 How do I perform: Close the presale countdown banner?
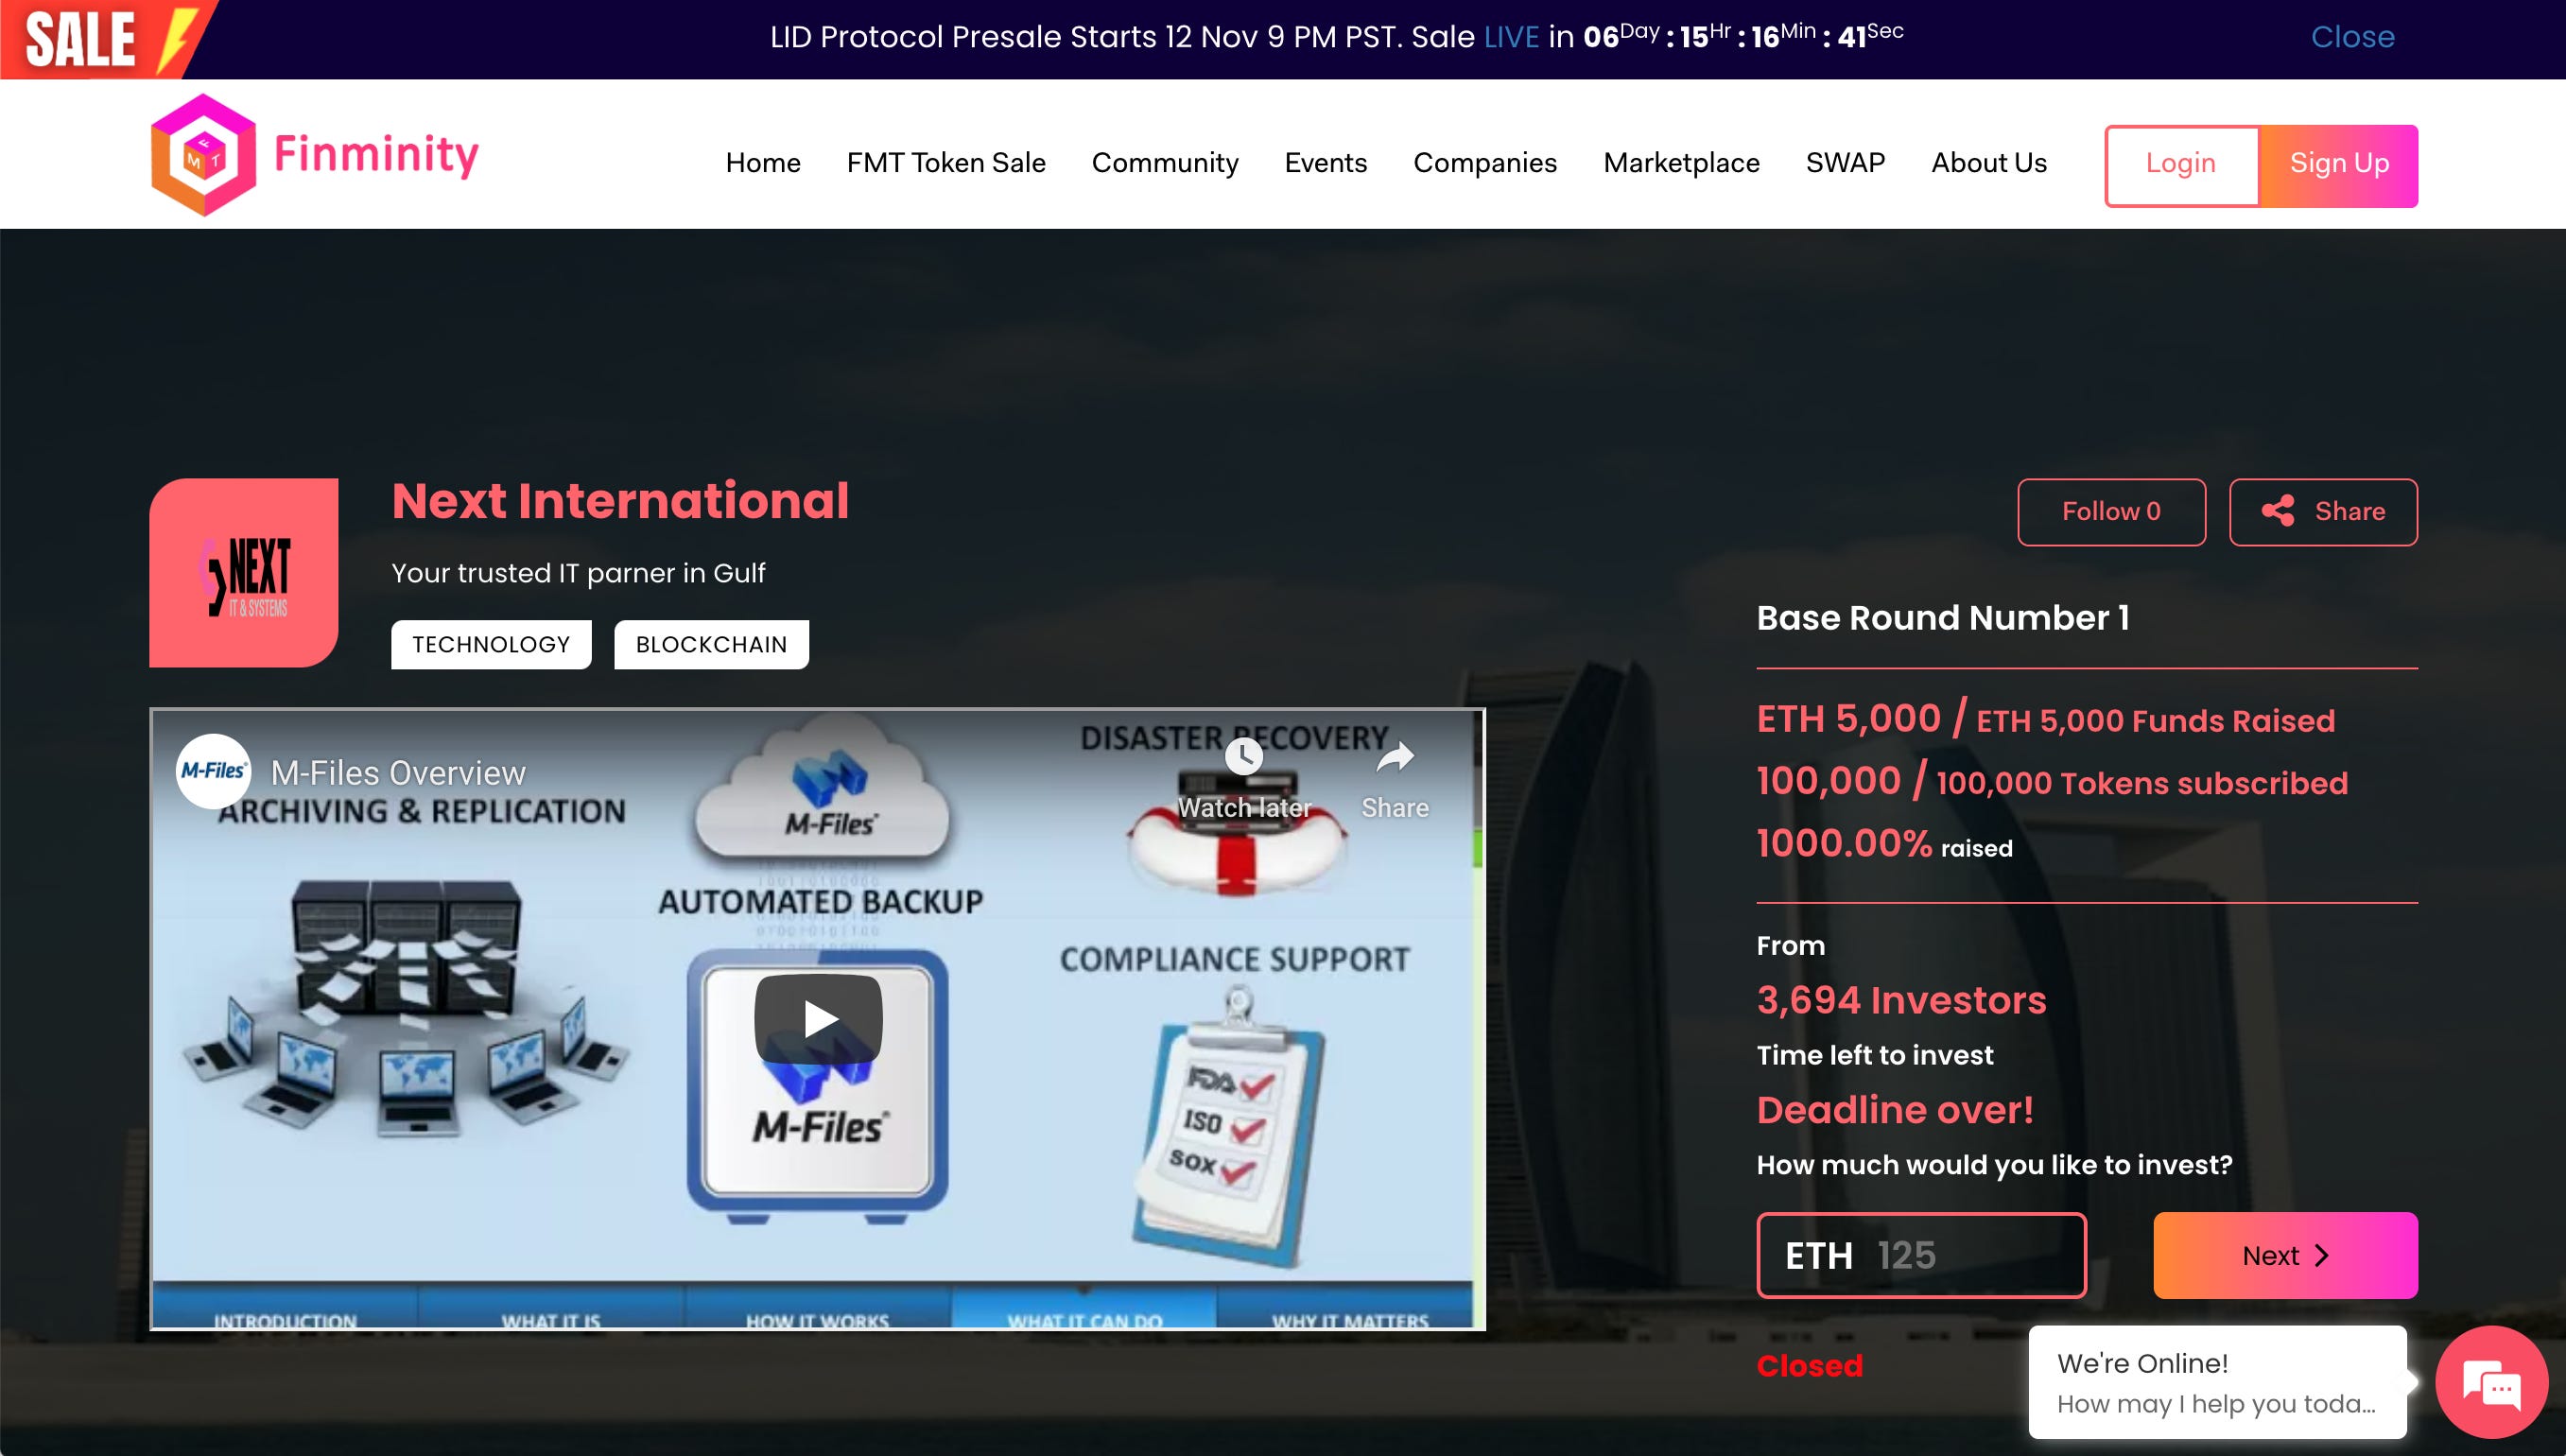pyautogui.click(x=2351, y=37)
